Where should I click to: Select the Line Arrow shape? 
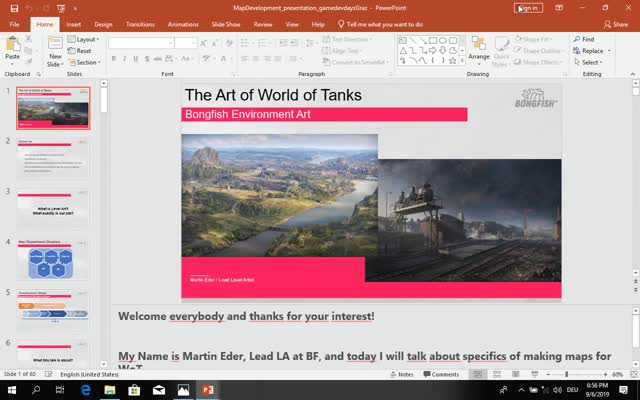tap(423, 40)
